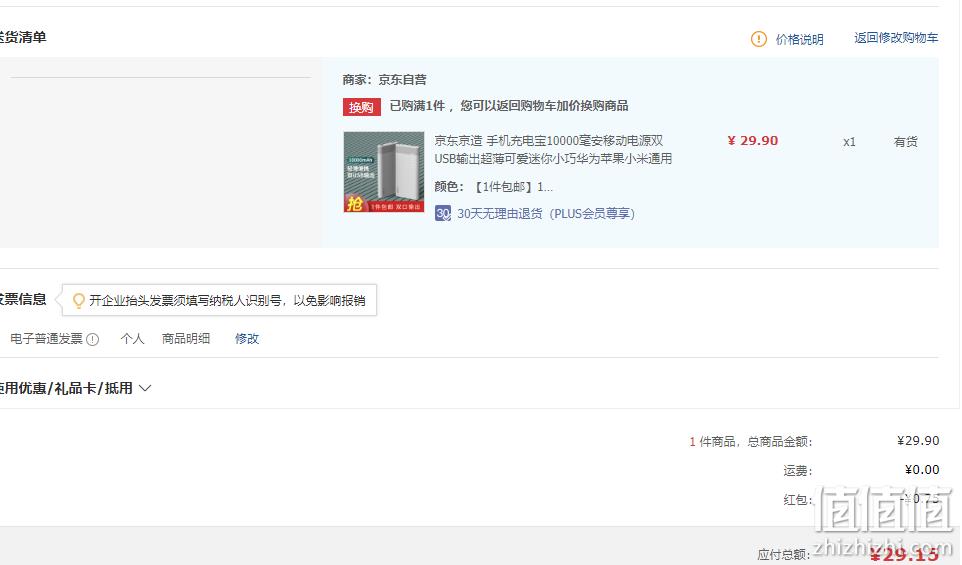Click 修改 to edit invoice info
The width and height of the screenshot is (962, 565).
click(x=247, y=339)
